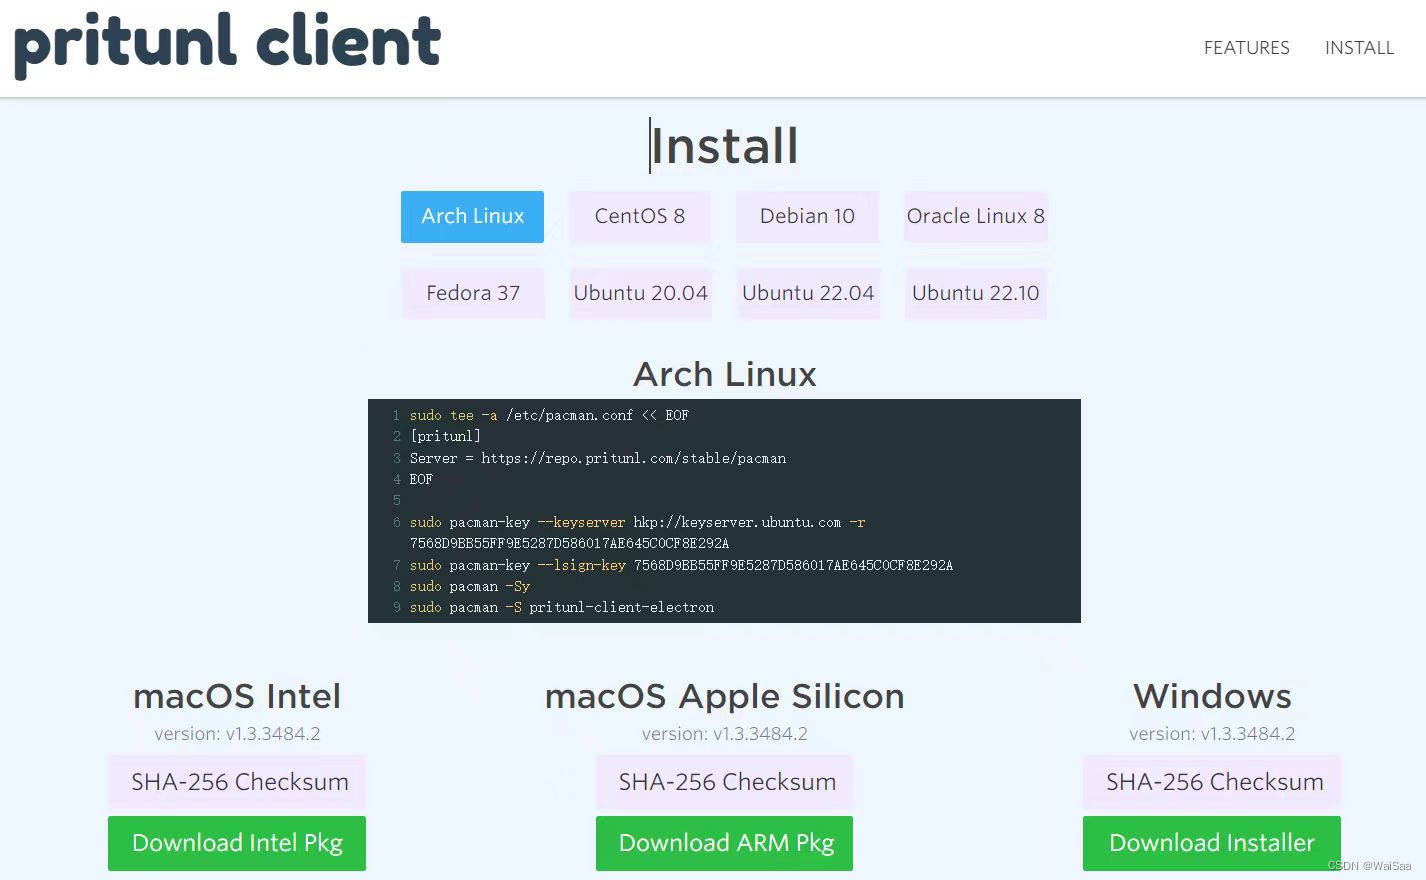Select the Debian 10 tab

pyautogui.click(x=807, y=217)
